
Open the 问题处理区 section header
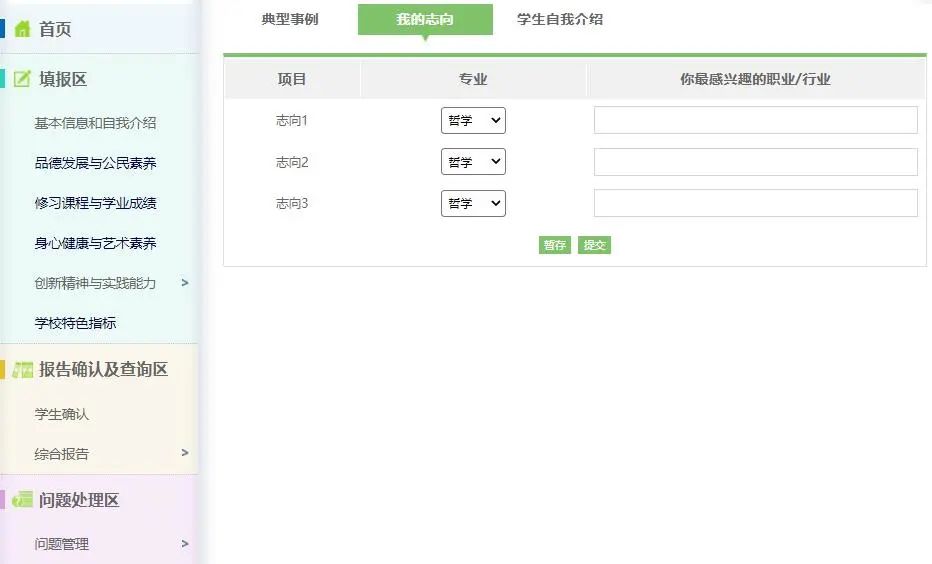pos(79,500)
